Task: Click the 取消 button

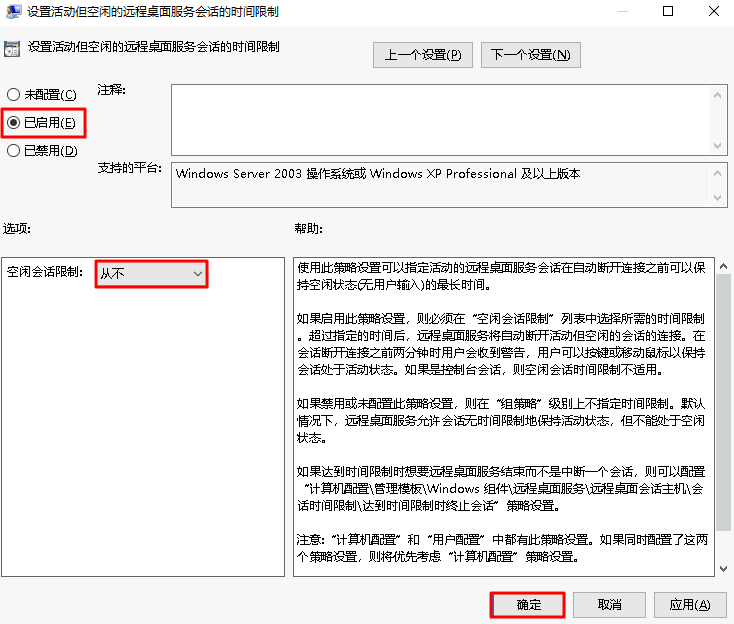Action: [609, 605]
